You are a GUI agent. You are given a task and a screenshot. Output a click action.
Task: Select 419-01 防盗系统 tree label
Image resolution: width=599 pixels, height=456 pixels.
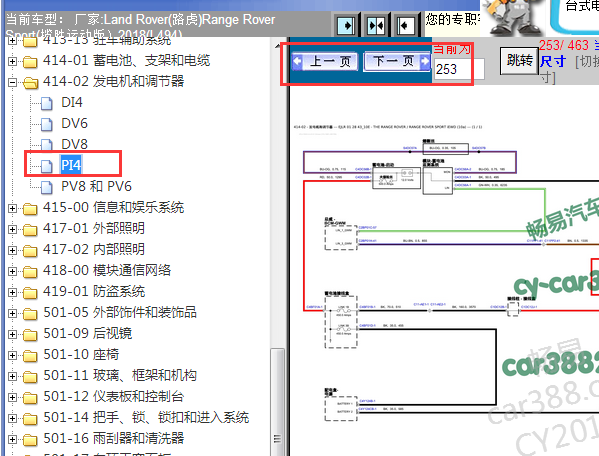94,291
